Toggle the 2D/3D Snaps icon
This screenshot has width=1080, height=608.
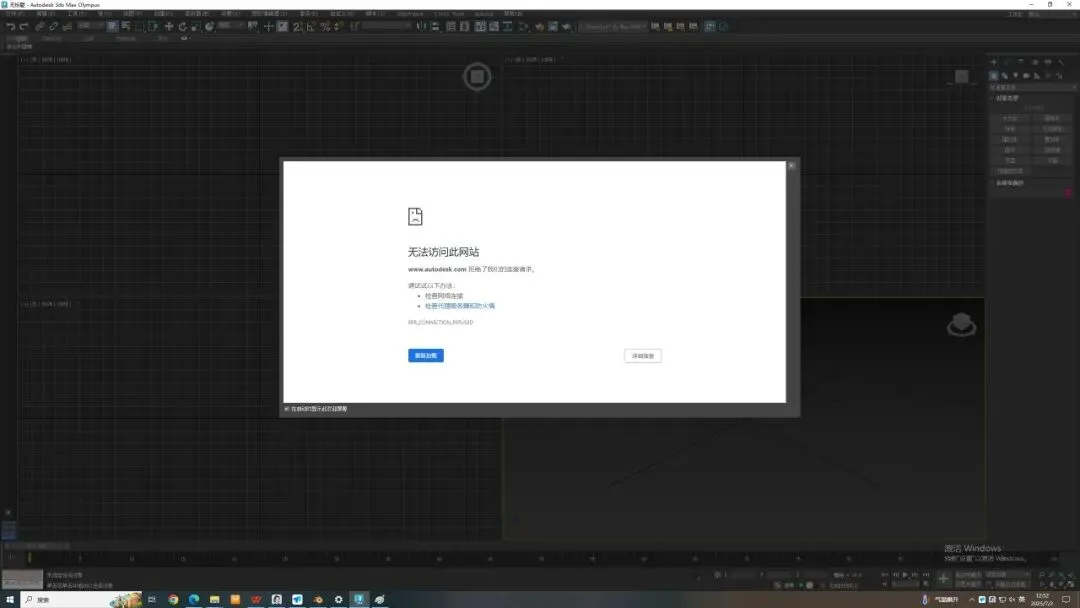[298, 27]
